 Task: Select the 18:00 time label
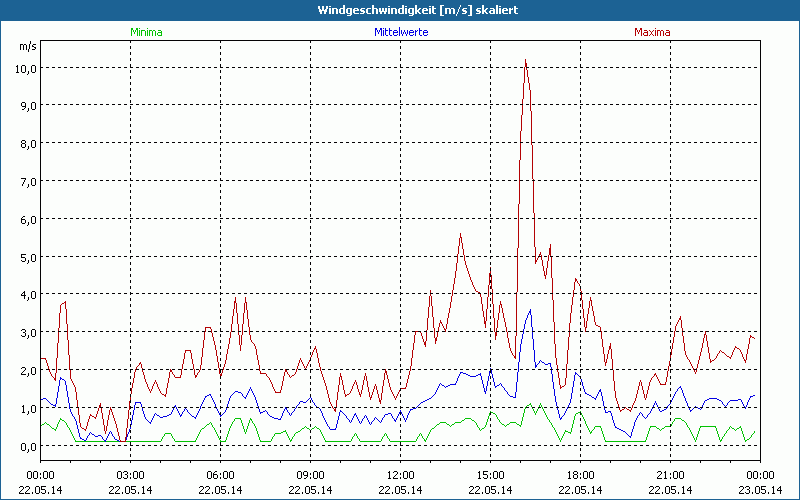[x=580, y=475]
